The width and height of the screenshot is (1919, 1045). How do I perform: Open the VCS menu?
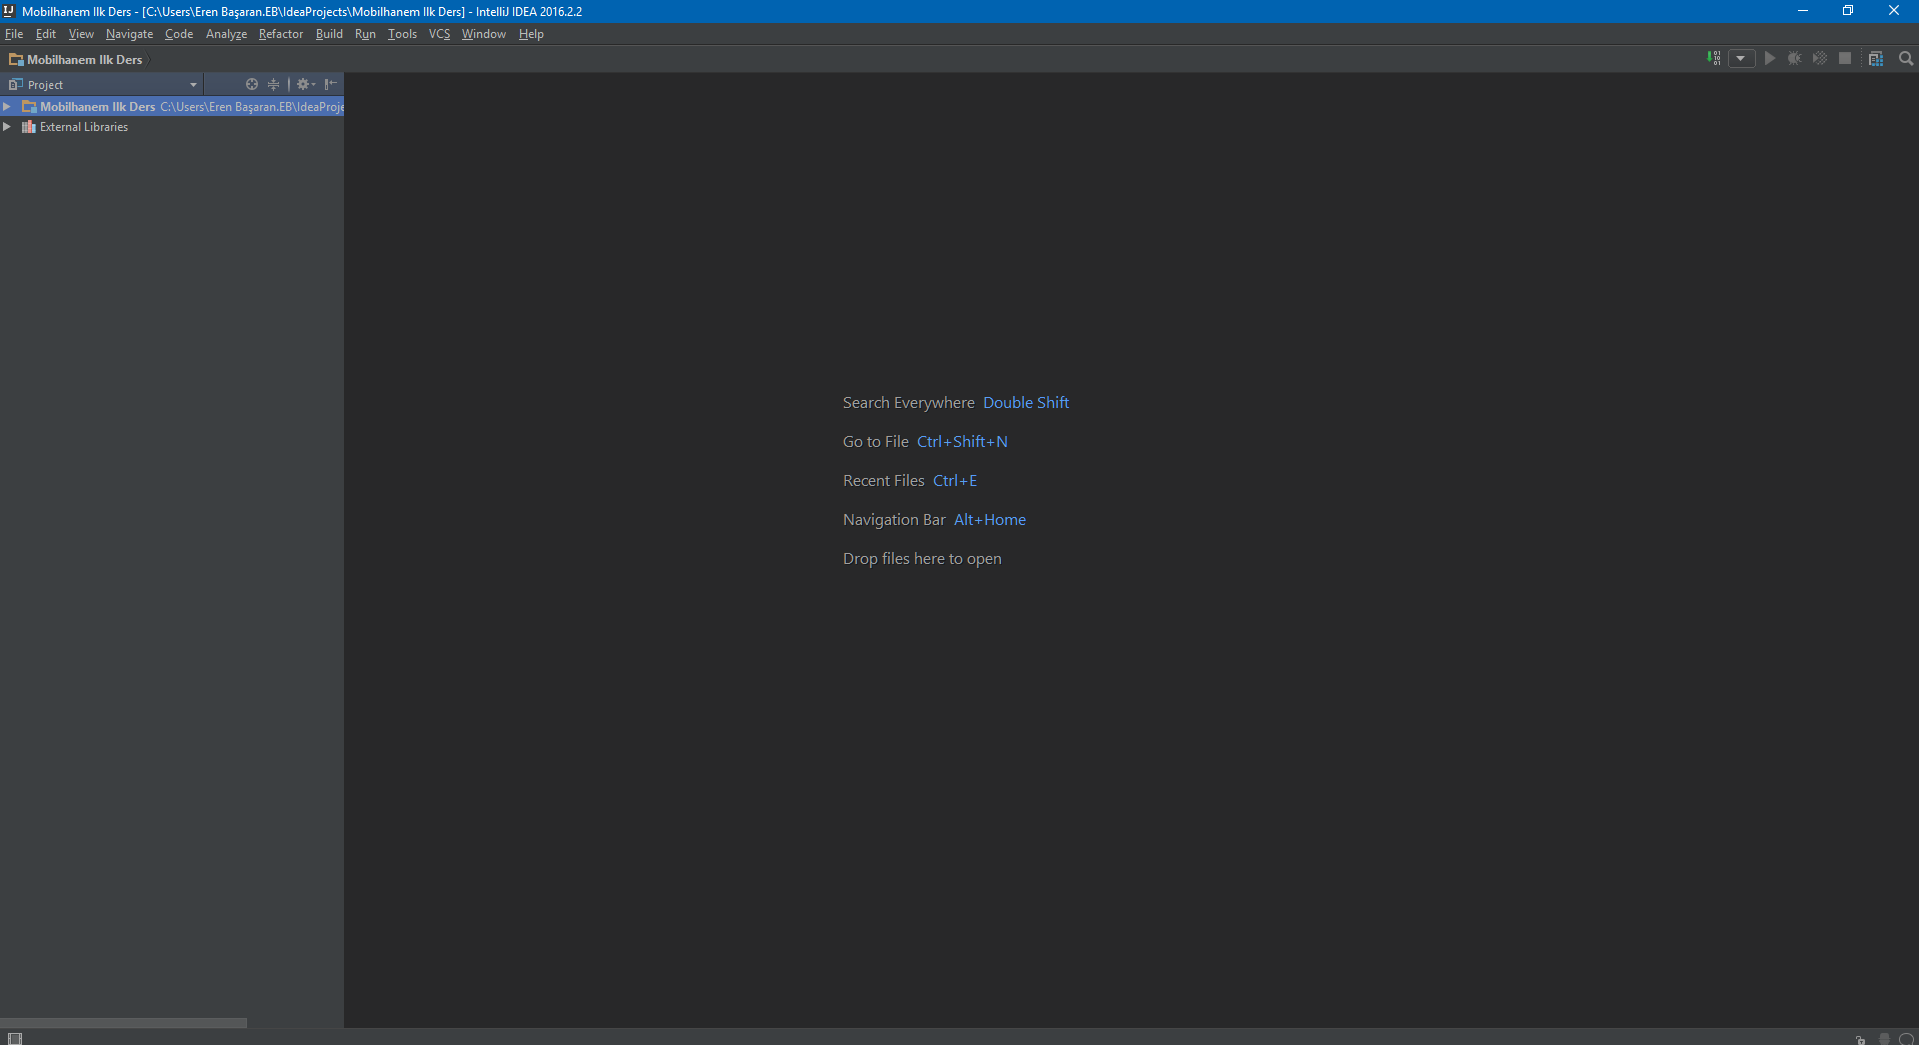pos(440,34)
